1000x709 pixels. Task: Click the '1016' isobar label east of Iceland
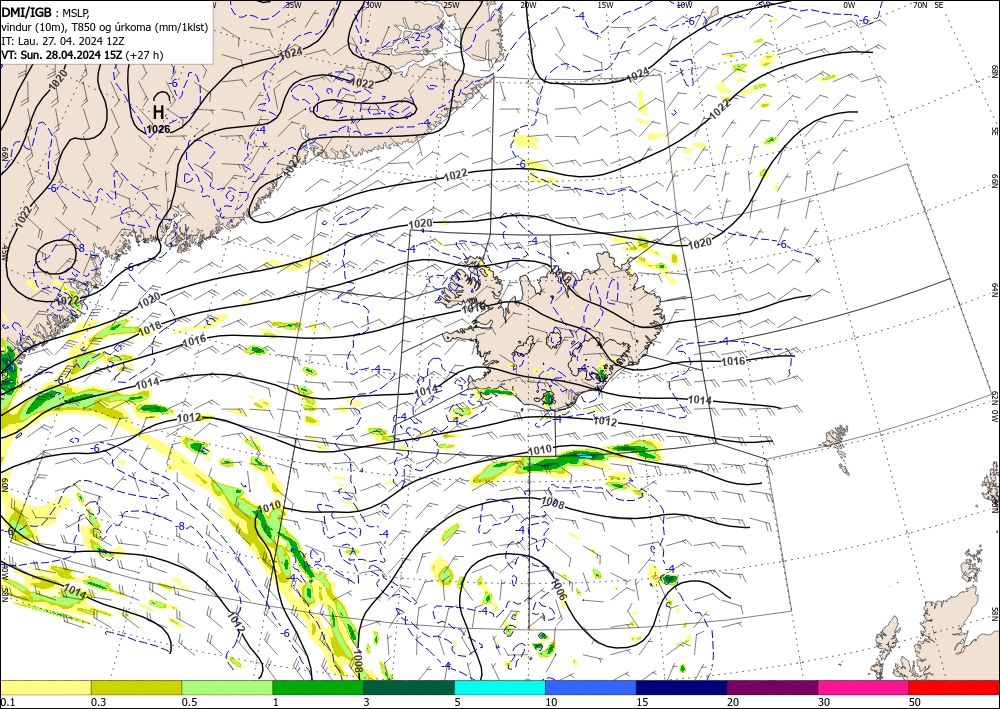(733, 362)
